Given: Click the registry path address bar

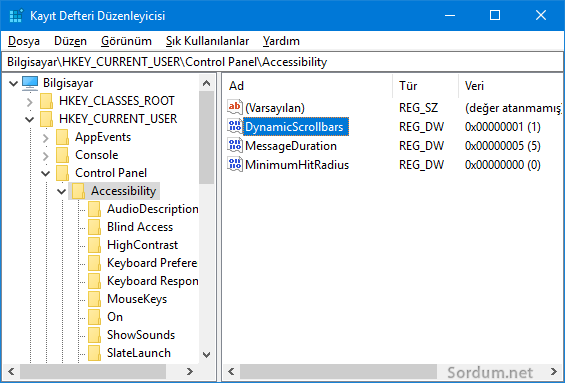Looking at the screenshot, I should tap(282, 62).
